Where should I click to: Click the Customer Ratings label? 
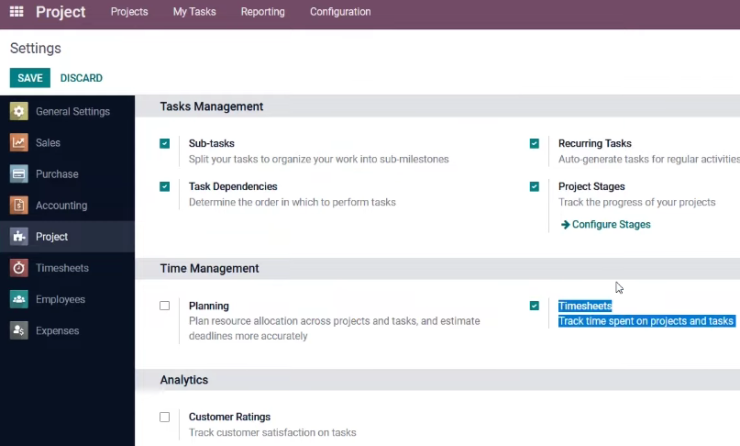[x=229, y=417]
